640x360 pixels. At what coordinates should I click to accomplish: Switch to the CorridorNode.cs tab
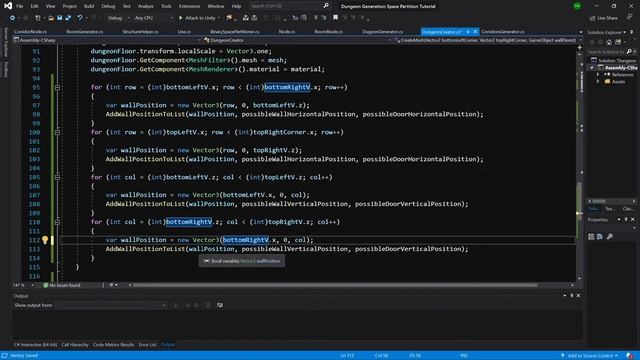pyautogui.click(x=30, y=31)
